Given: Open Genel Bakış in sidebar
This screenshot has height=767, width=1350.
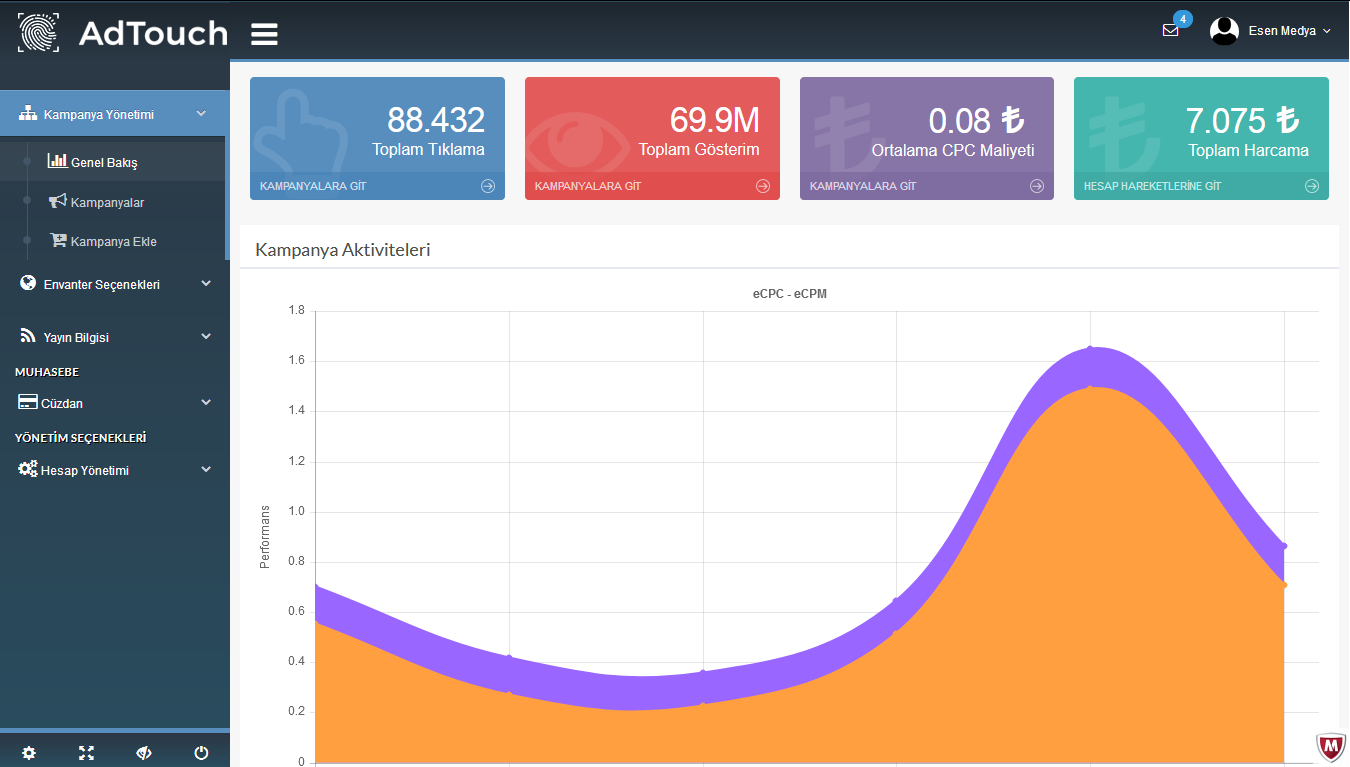Looking at the screenshot, I should click(104, 162).
